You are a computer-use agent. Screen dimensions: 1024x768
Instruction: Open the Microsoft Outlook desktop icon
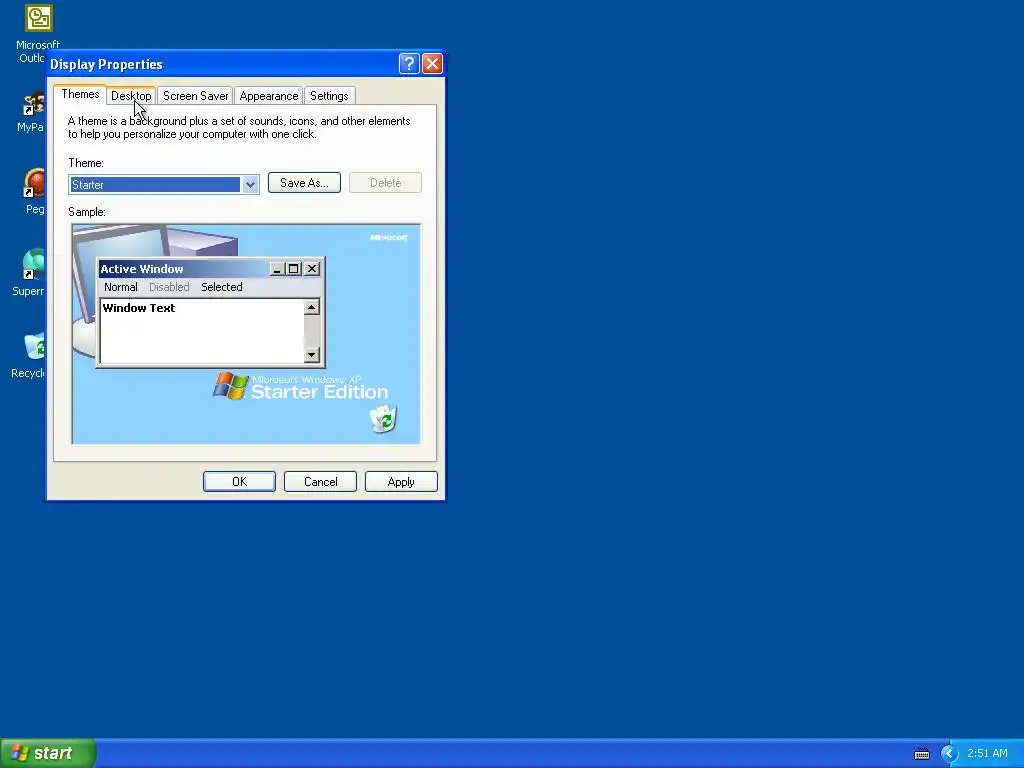tap(38, 18)
